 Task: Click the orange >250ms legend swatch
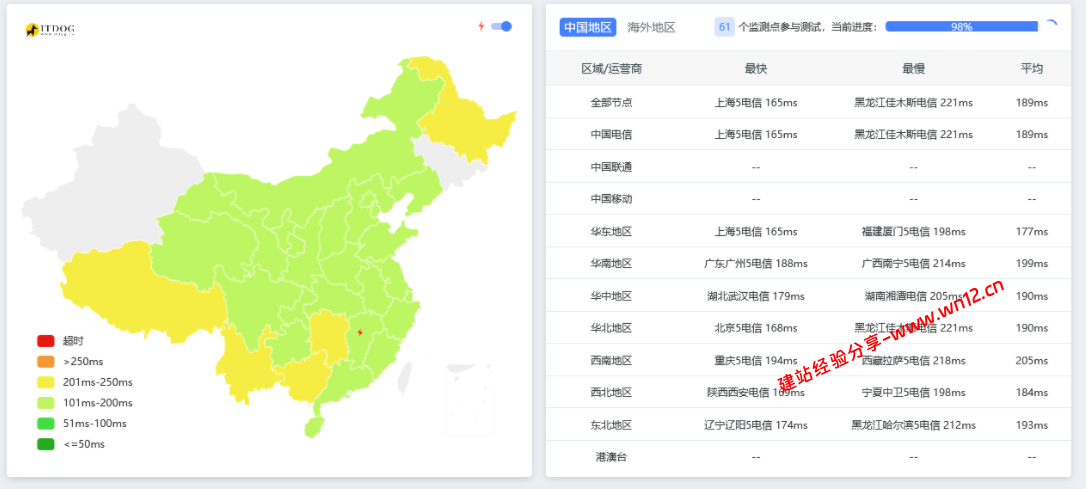(46, 362)
